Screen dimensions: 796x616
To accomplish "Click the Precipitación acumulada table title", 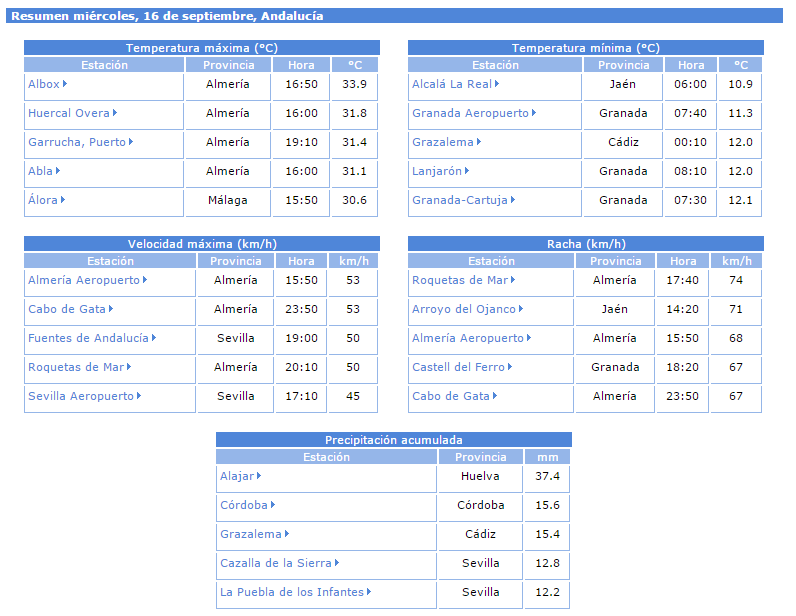I will click(394, 440).
